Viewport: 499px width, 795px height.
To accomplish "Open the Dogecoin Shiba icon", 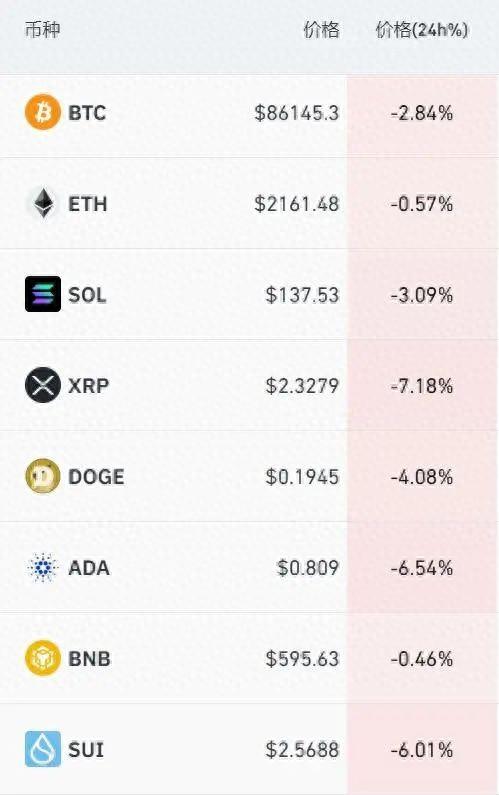I will click(43, 476).
